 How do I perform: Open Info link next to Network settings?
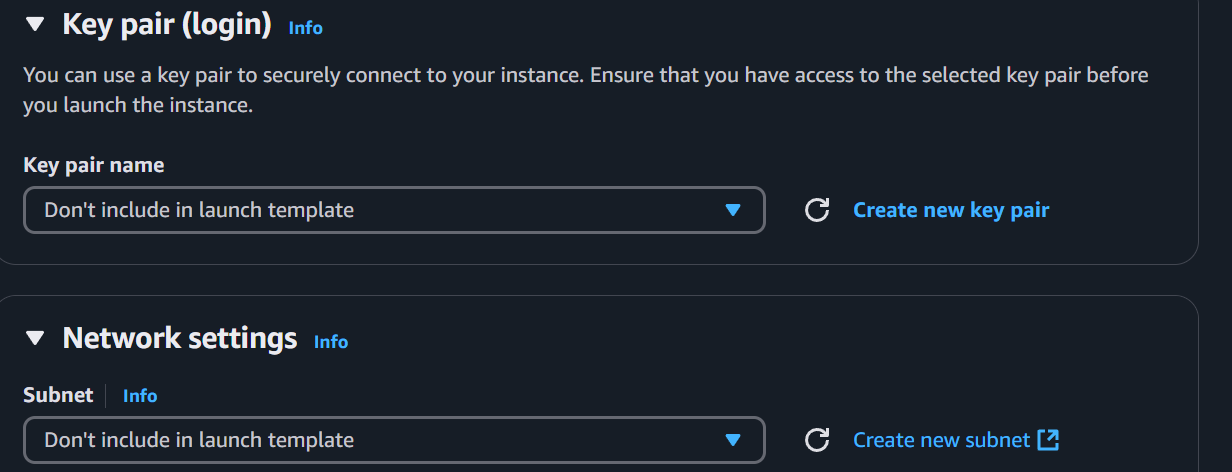331,342
